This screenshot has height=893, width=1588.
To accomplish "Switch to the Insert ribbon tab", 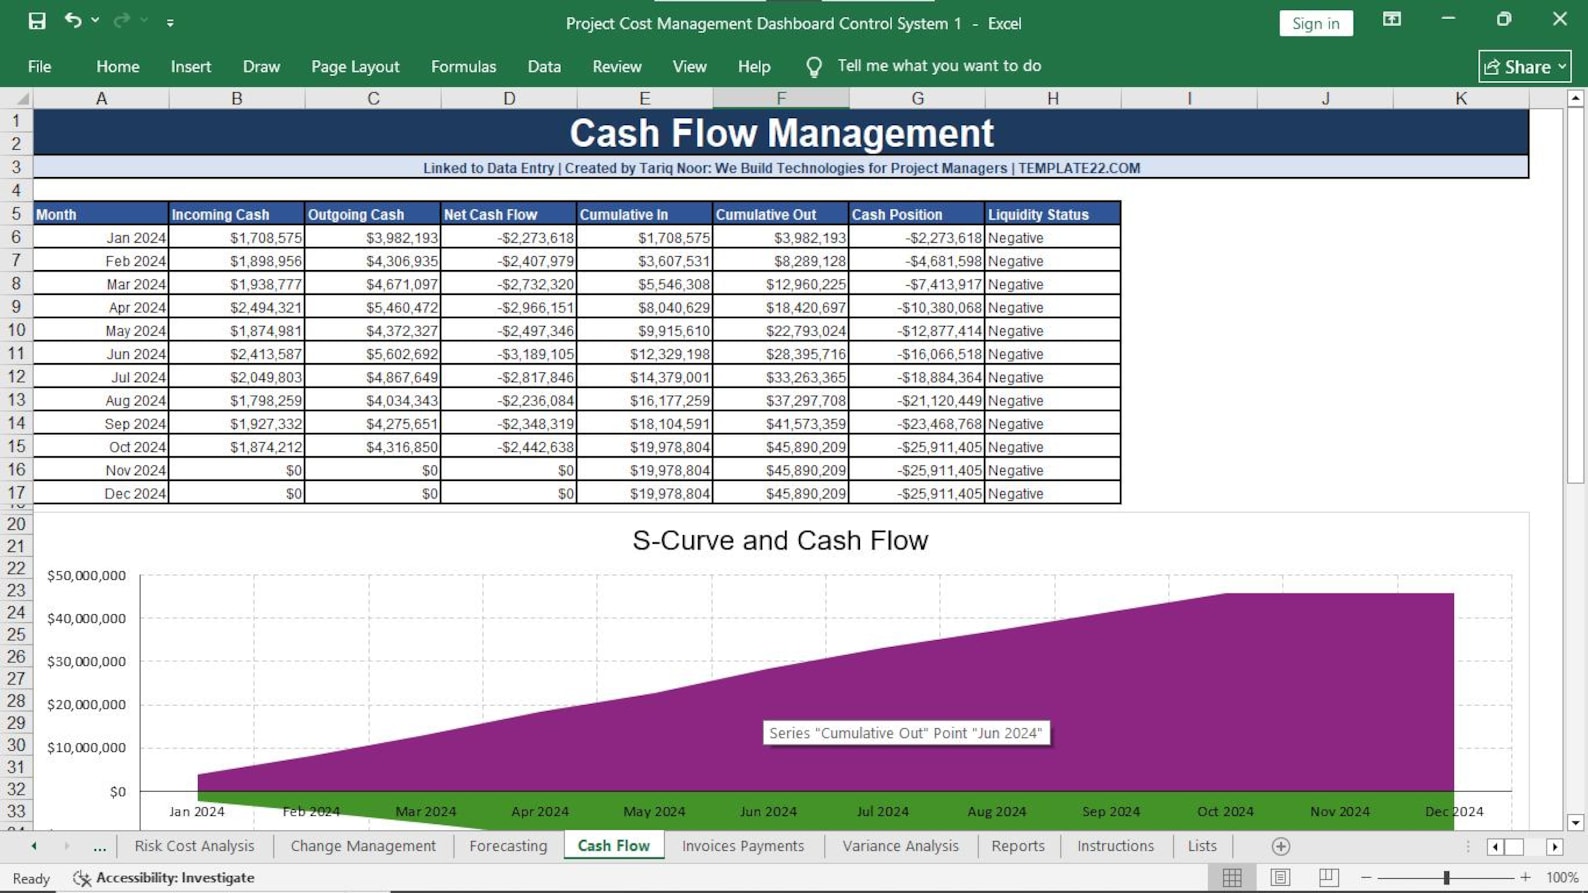I will [190, 67].
